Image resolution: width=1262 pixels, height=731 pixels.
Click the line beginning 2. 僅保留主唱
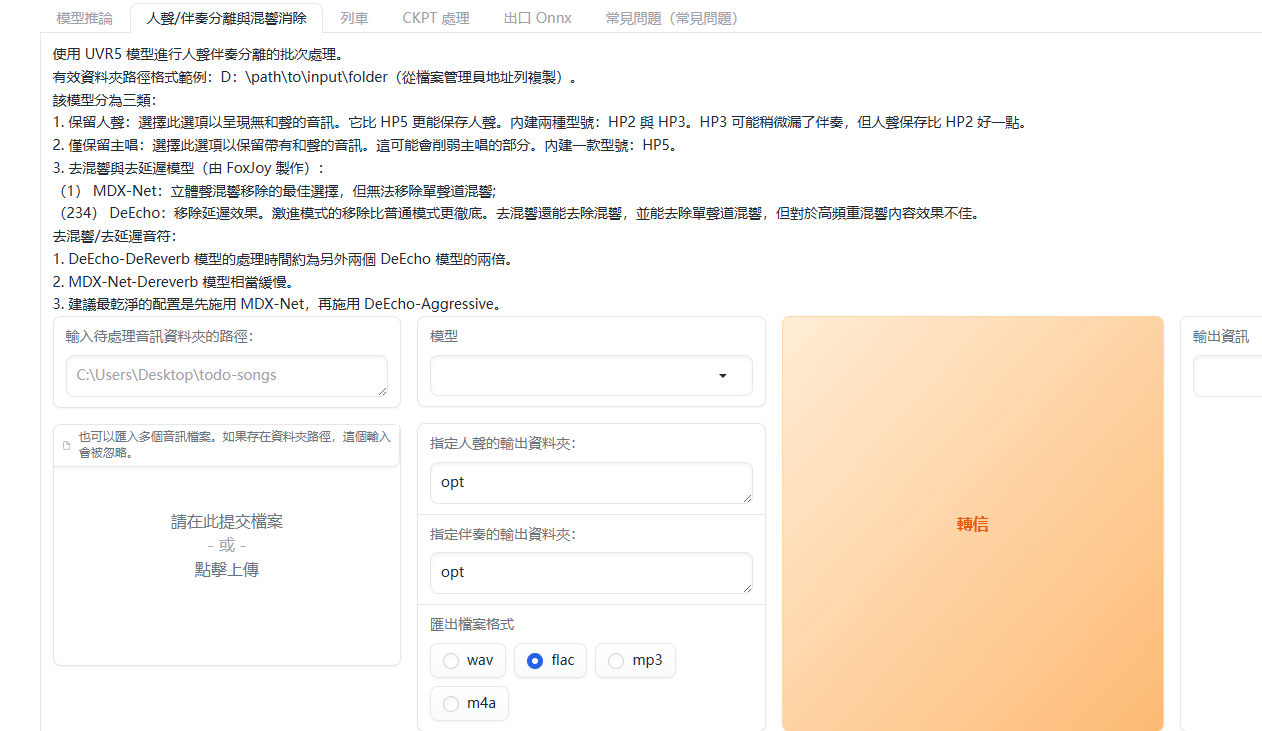[x=369, y=146]
